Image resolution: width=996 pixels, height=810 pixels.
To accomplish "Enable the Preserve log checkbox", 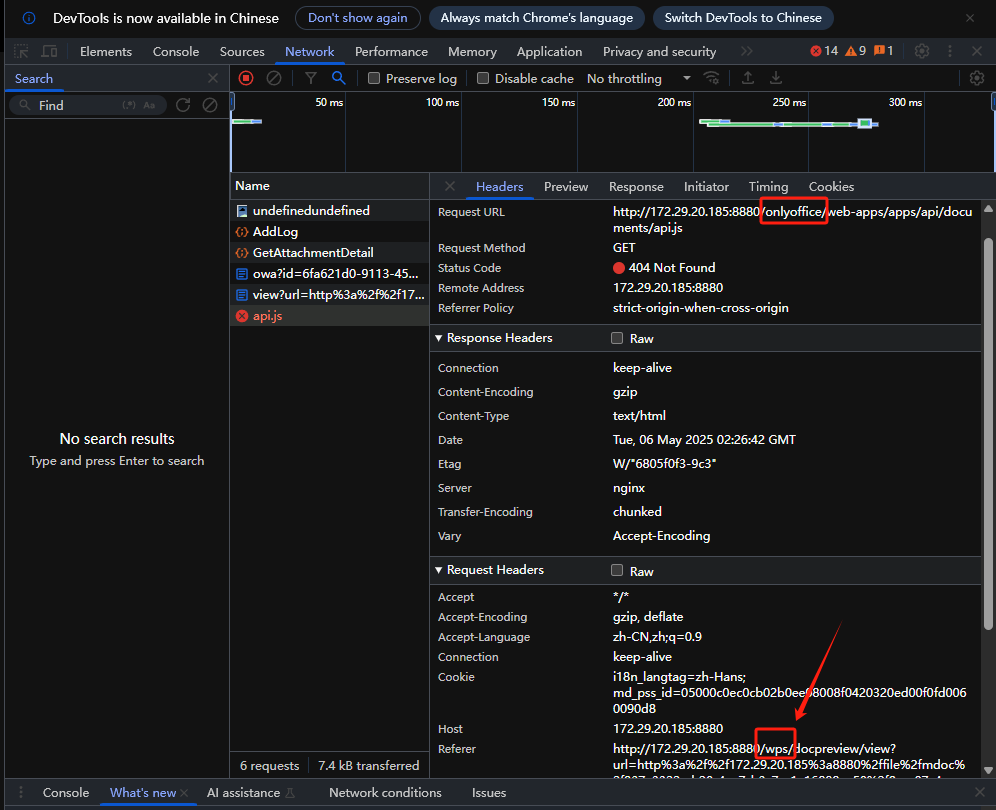I will click(x=374, y=78).
